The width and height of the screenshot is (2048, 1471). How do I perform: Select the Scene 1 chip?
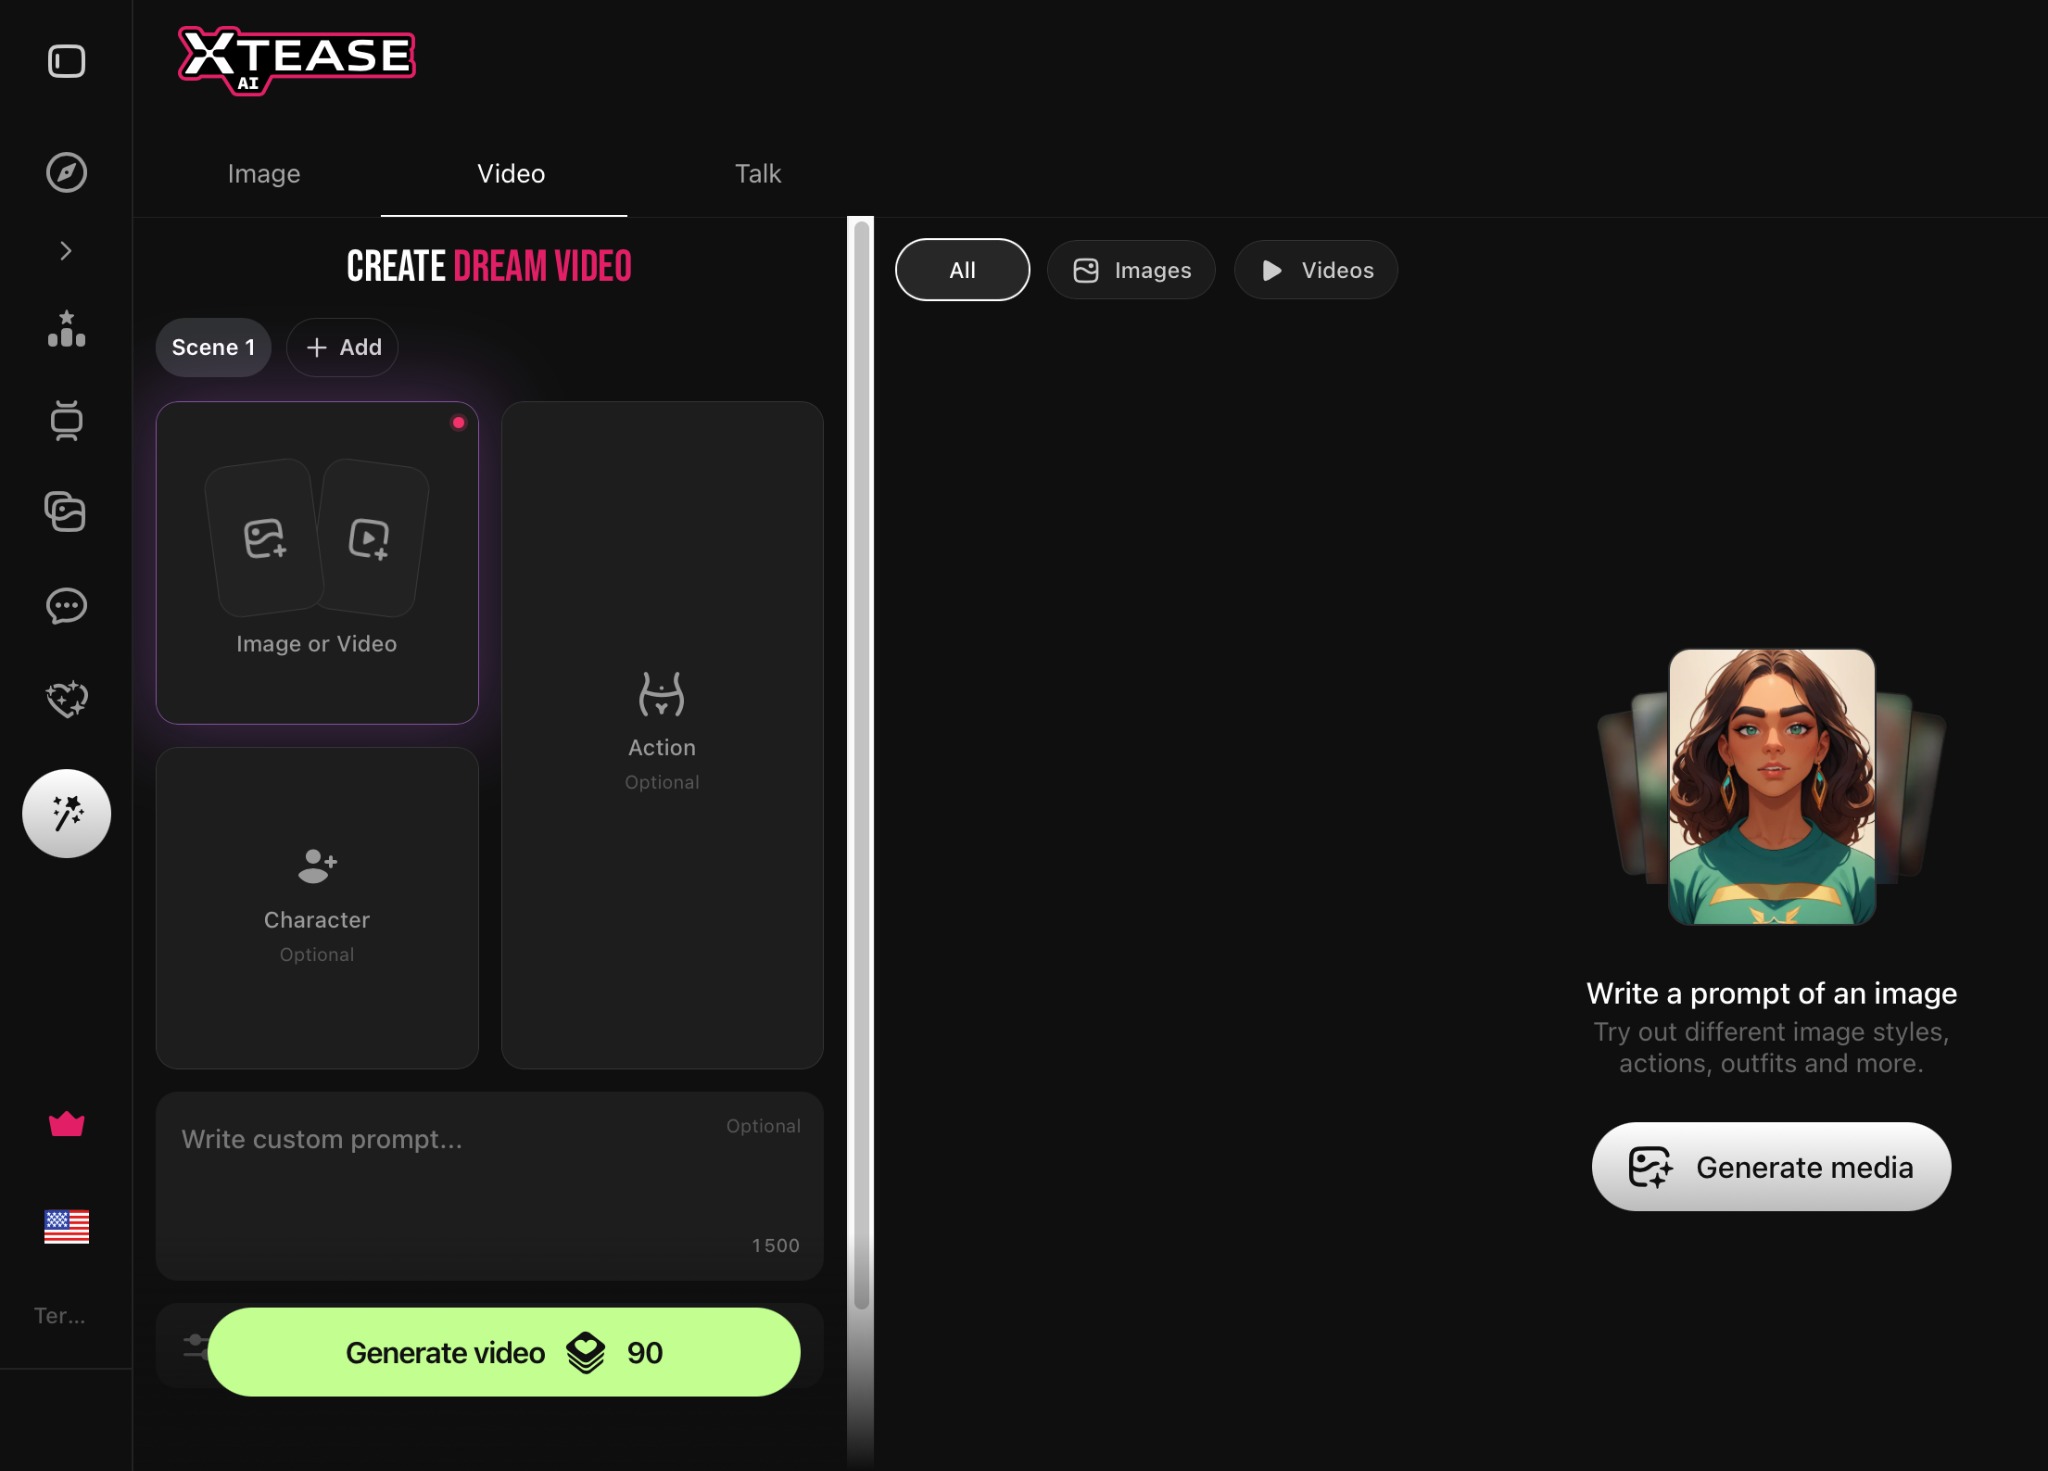(213, 347)
